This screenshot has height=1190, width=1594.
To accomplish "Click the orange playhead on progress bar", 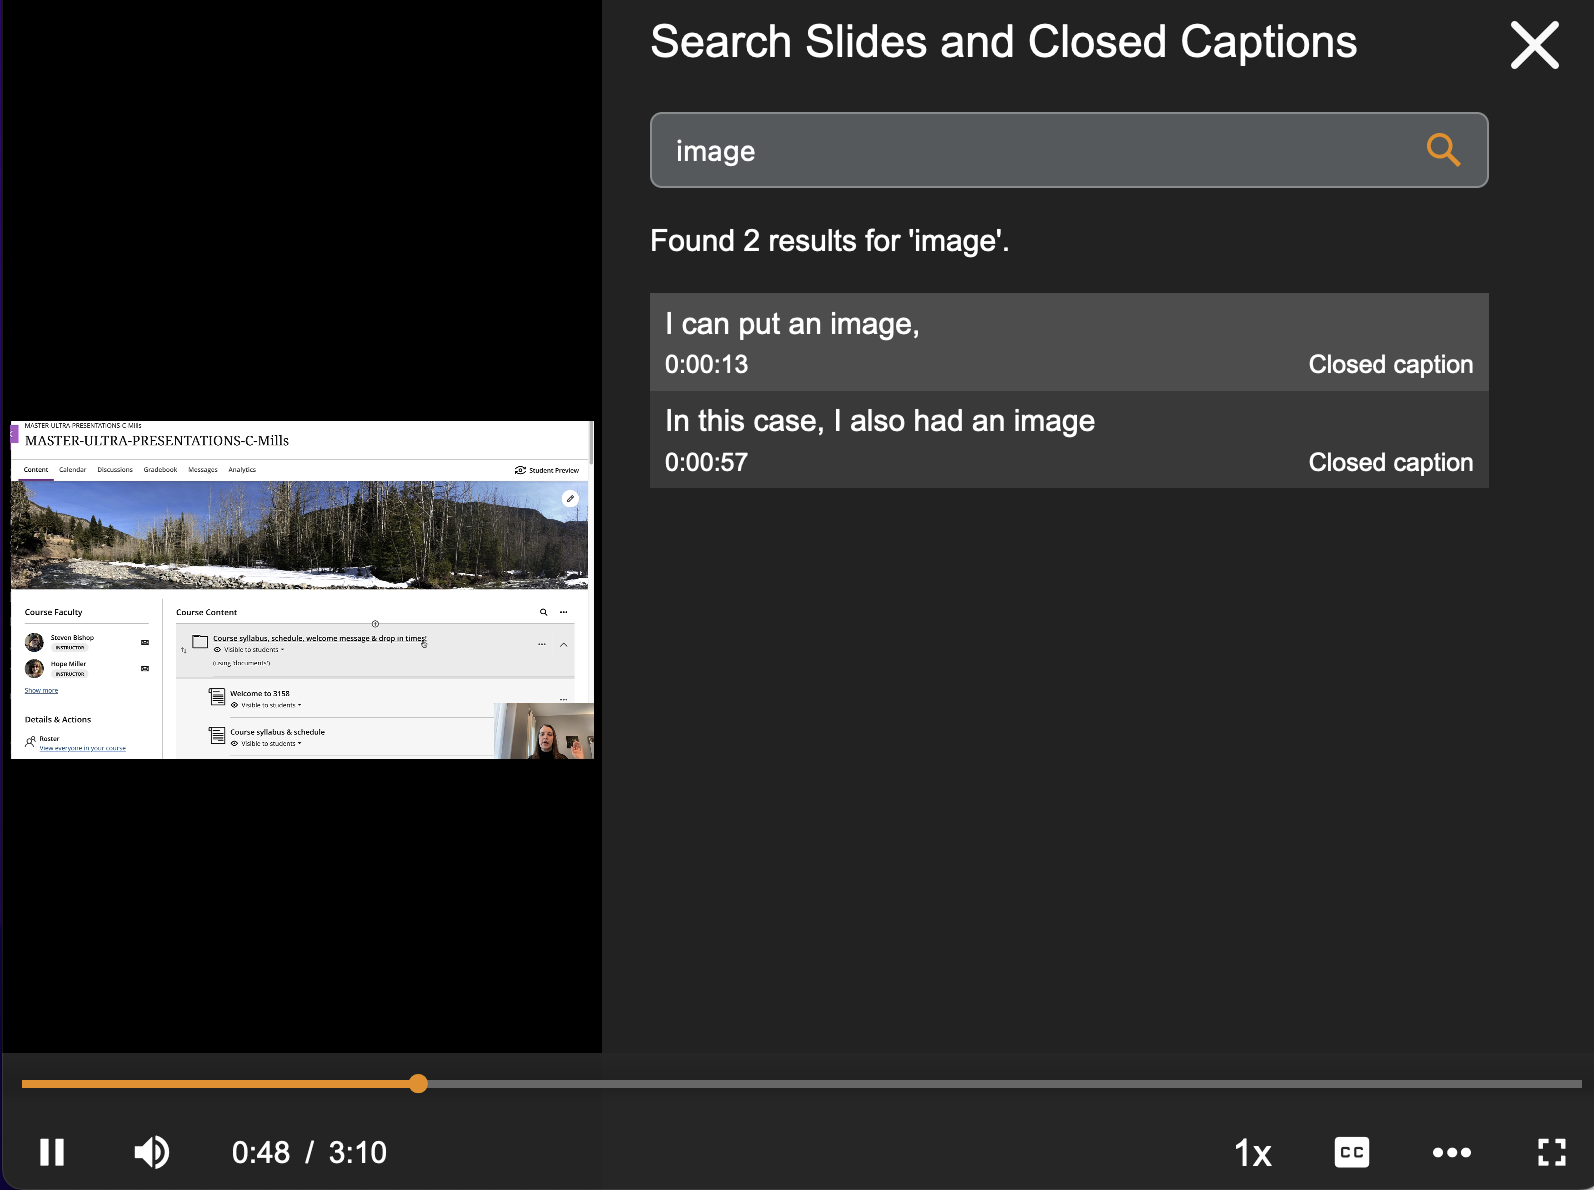I will click(418, 1083).
